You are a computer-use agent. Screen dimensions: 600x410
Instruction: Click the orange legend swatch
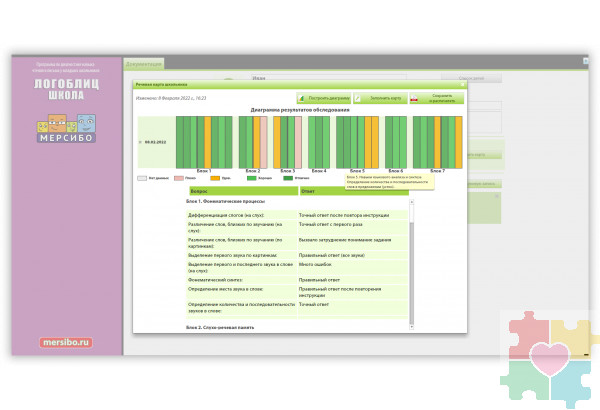point(216,177)
